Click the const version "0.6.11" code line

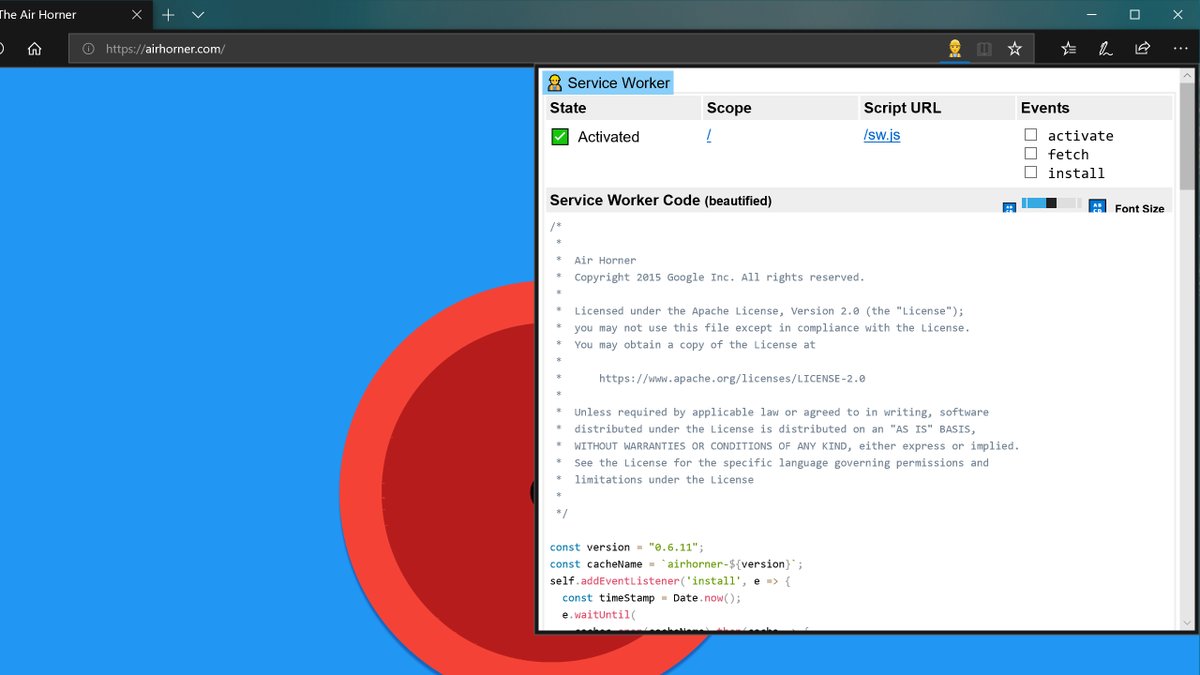click(x=627, y=547)
